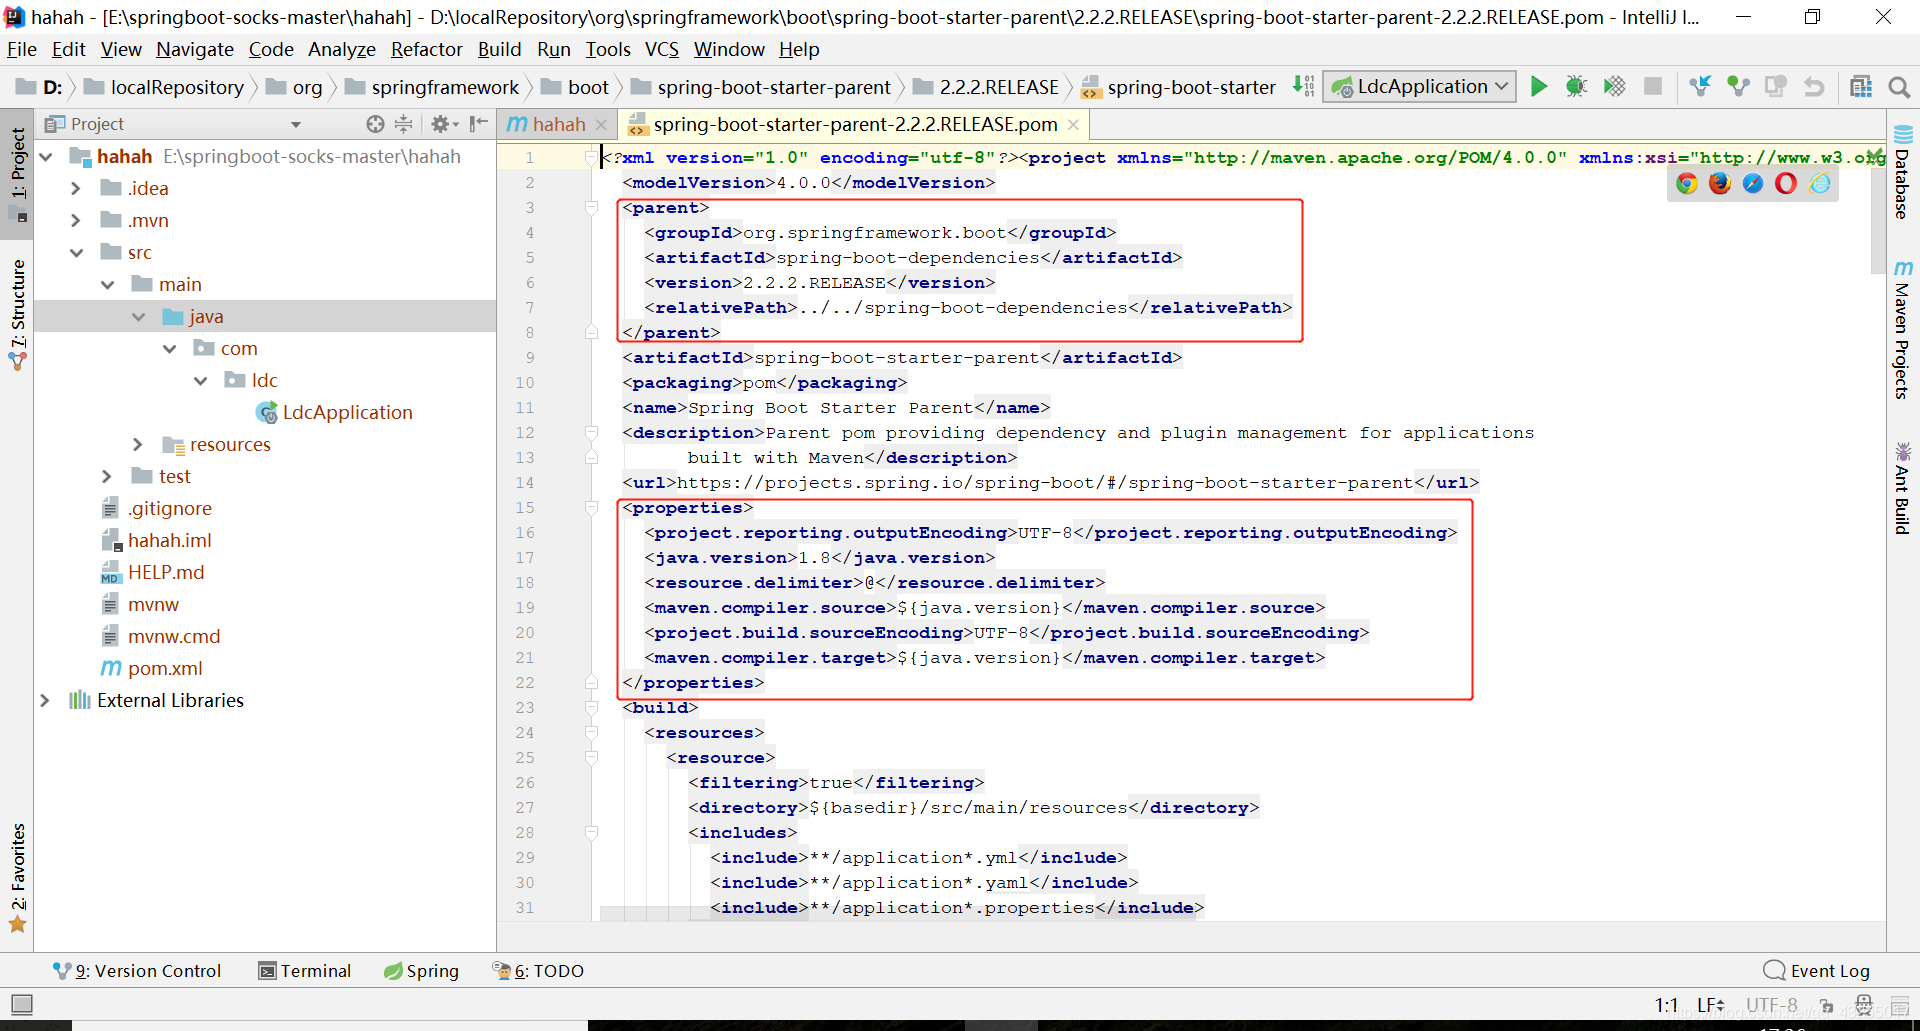Toggle tool window quick access icon in status bar
This screenshot has height=1031, width=1920.
pyautogui.click(x=22, y=1004)
